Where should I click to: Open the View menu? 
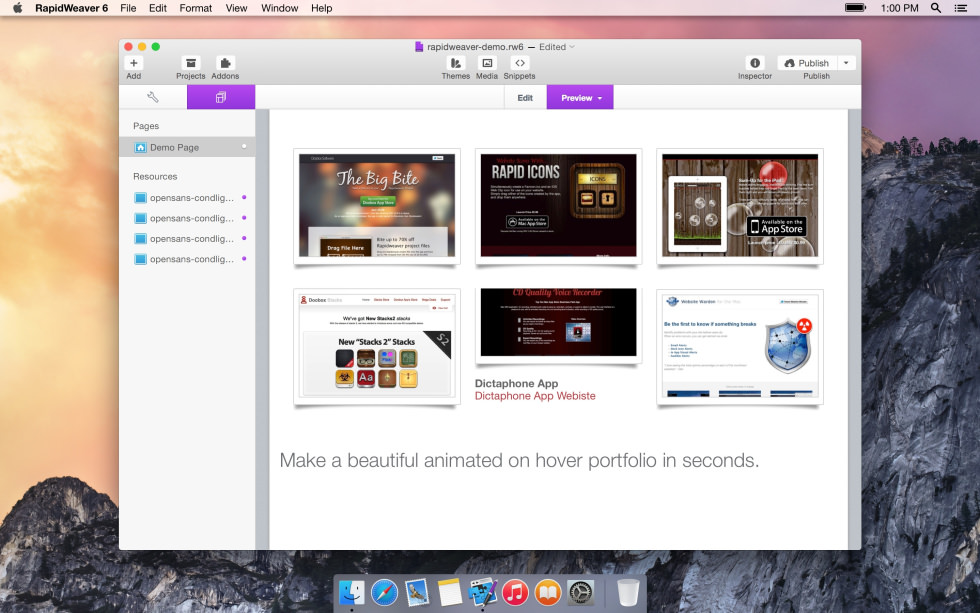click(x=236, y=8)
